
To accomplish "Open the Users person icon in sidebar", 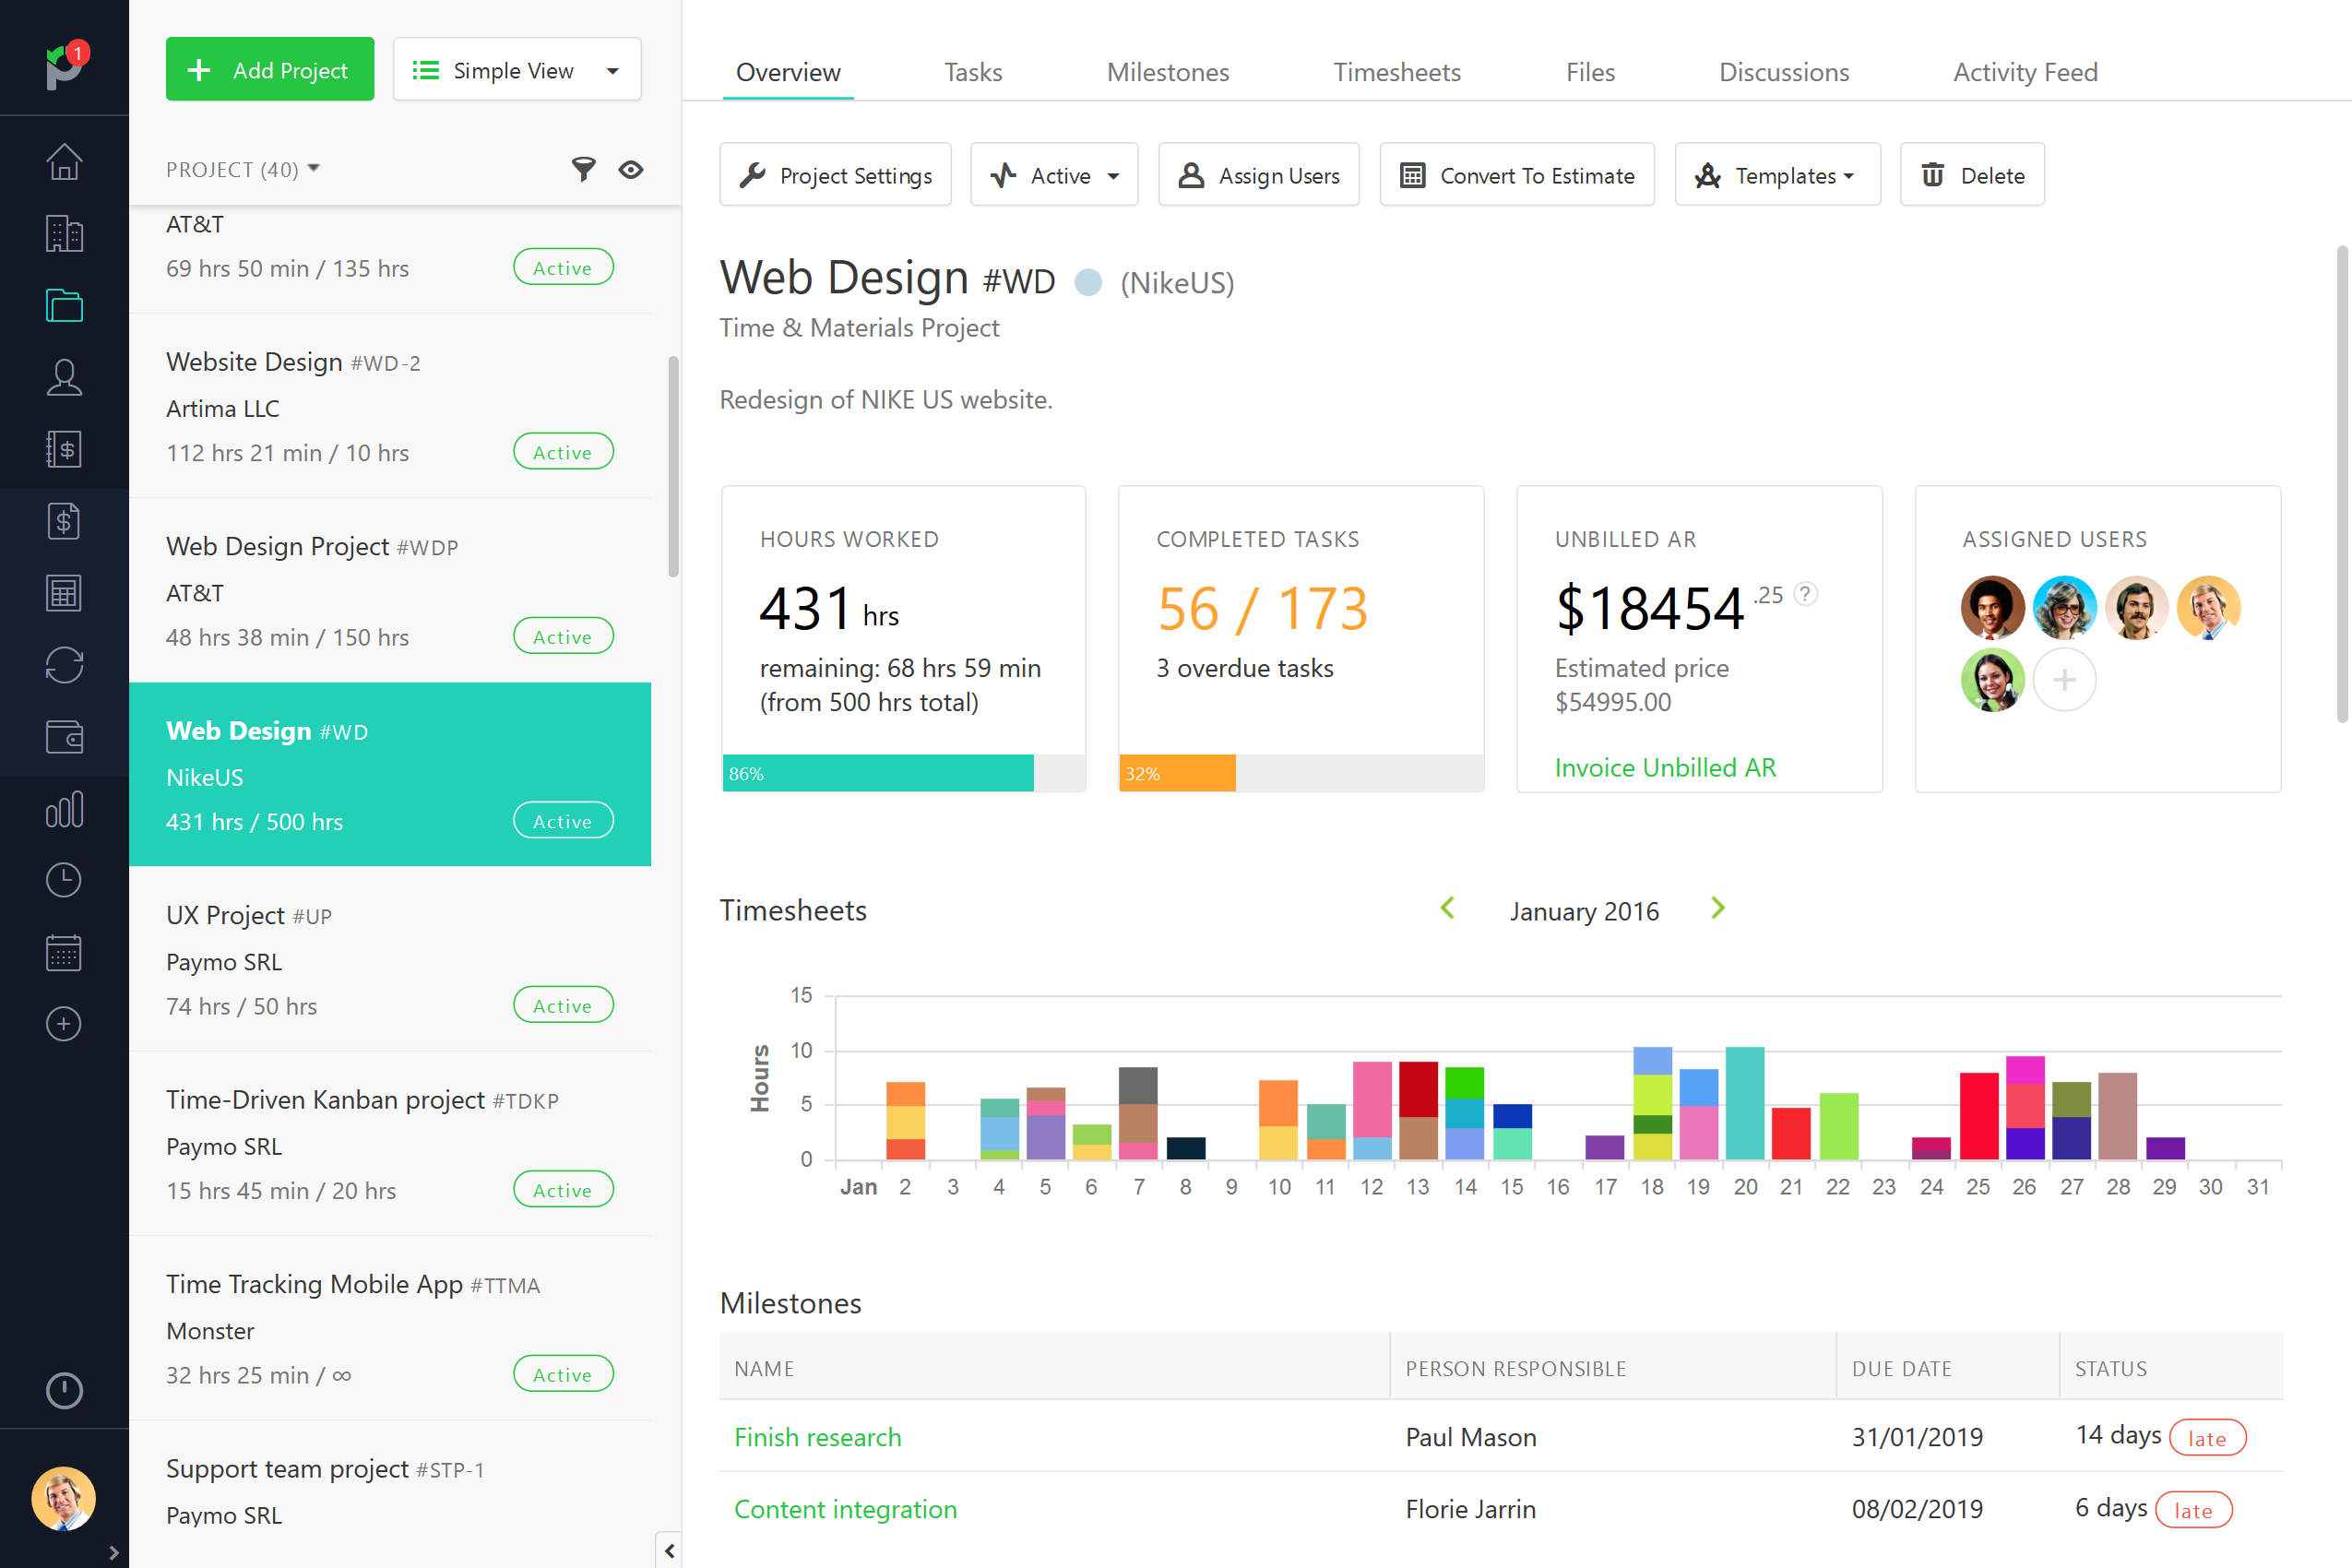I will 64,377.
